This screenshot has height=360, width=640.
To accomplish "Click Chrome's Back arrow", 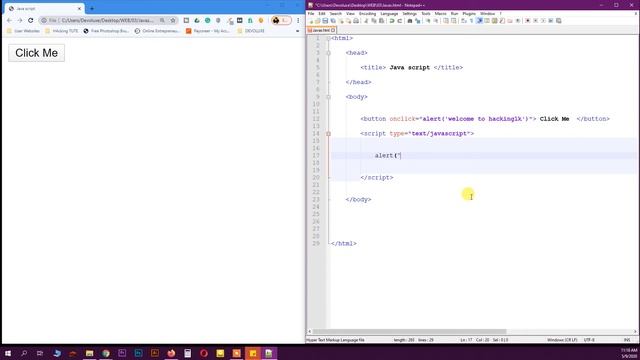I will point(9,20).
